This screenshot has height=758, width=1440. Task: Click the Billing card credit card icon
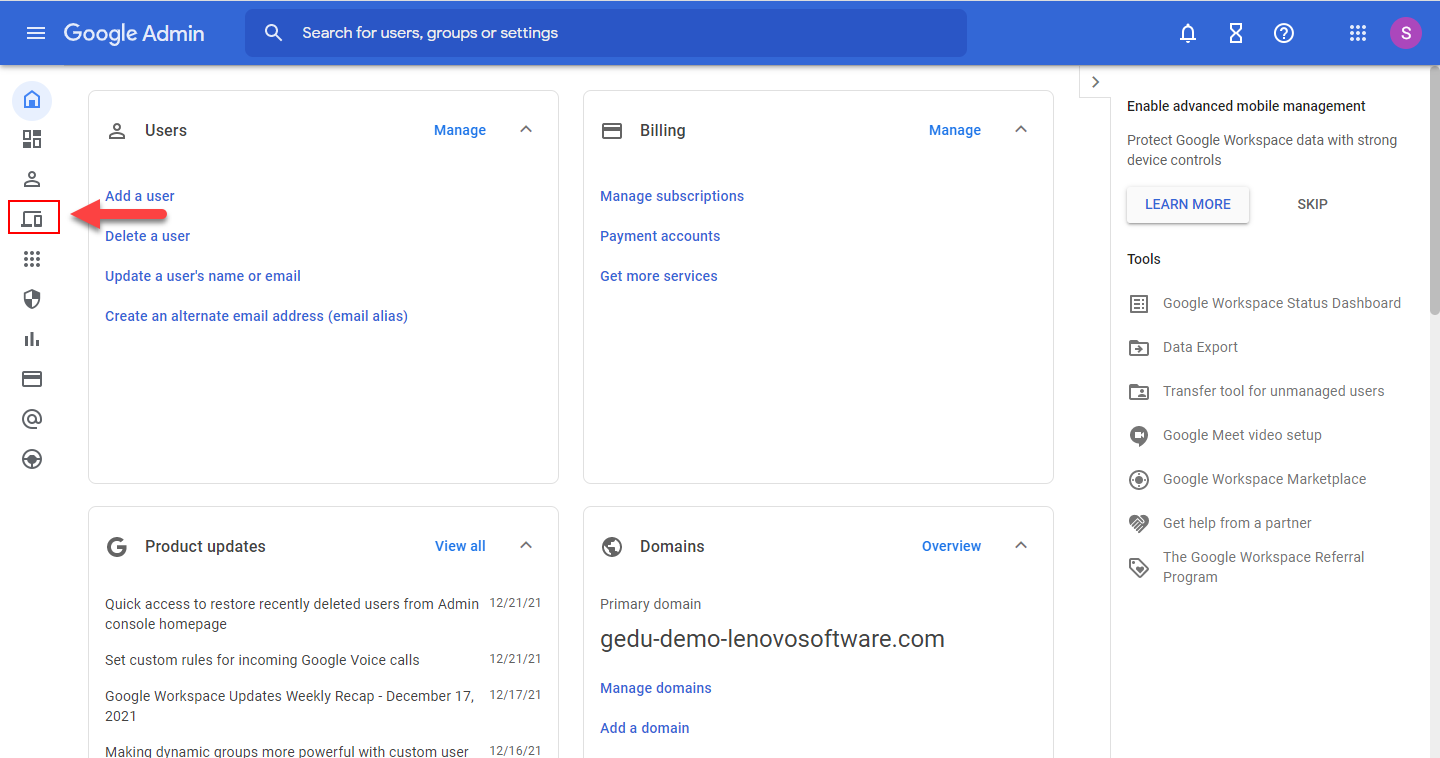612,131
